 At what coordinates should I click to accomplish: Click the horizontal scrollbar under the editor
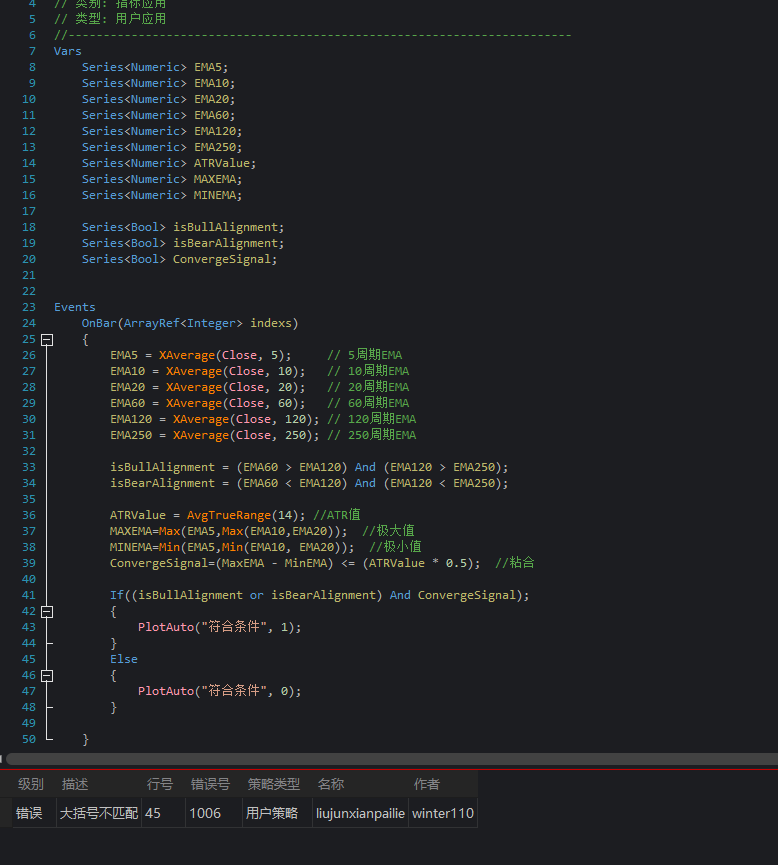392,759
